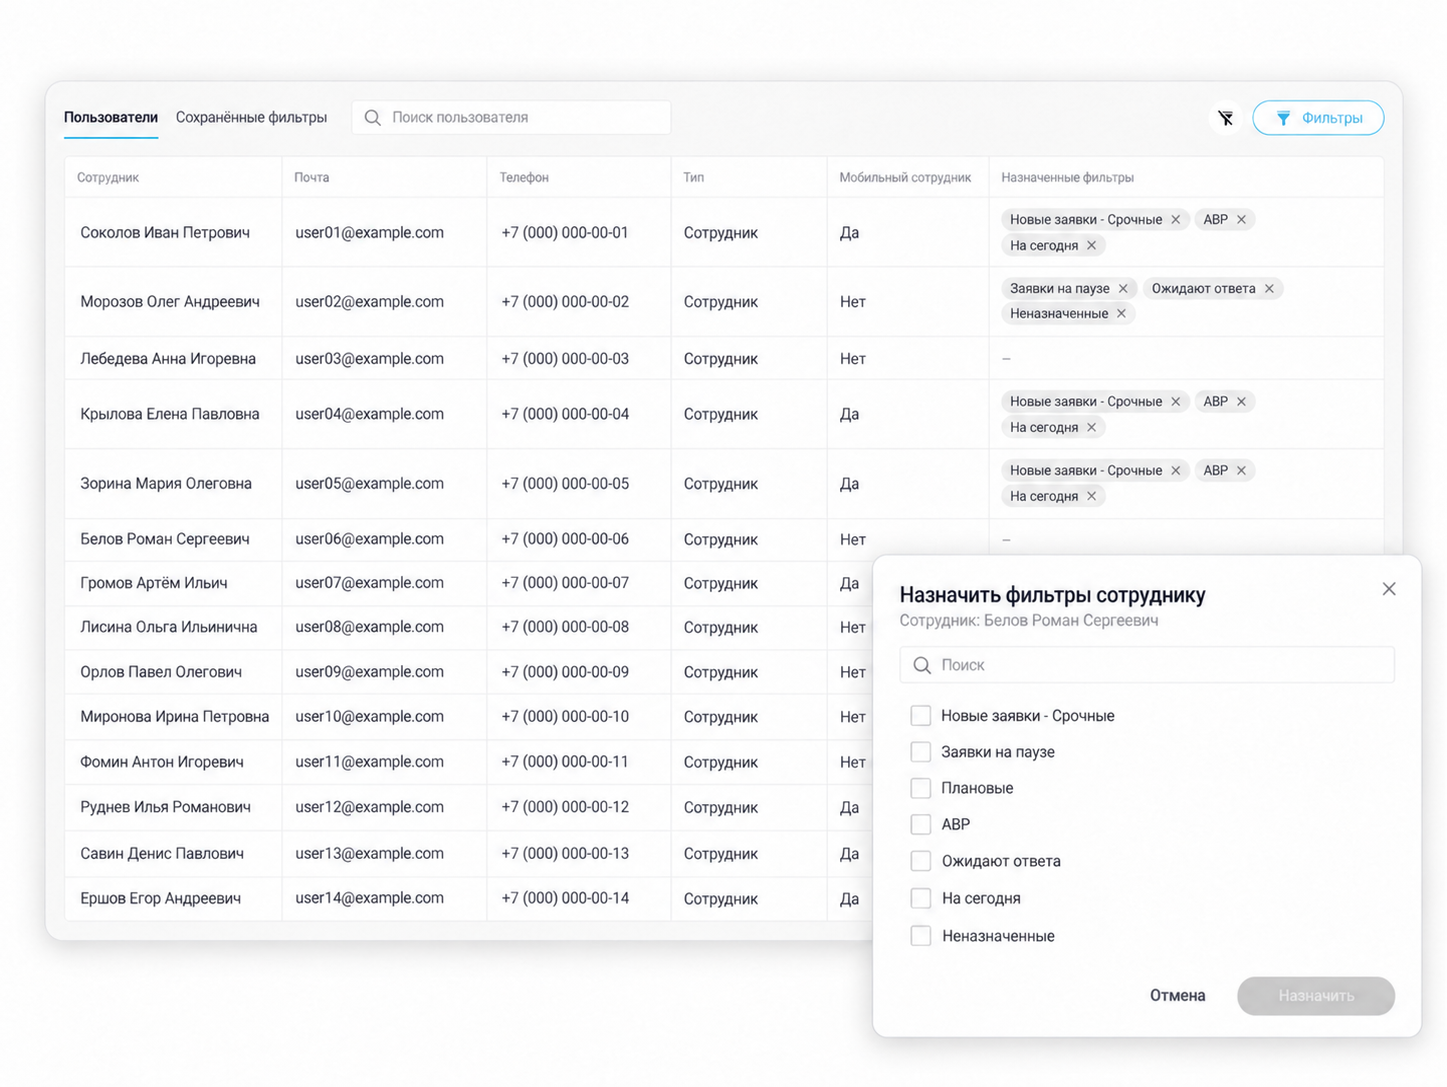Screen dimensions: 1447x1087
Task: Remove АВР tag from Крылова Елена Павловна
Action: [x=1241, y=402]
